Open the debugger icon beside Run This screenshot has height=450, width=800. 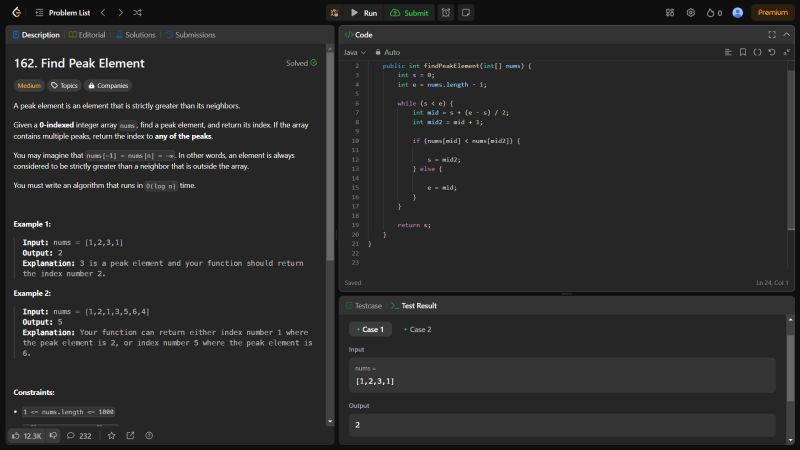334,13
